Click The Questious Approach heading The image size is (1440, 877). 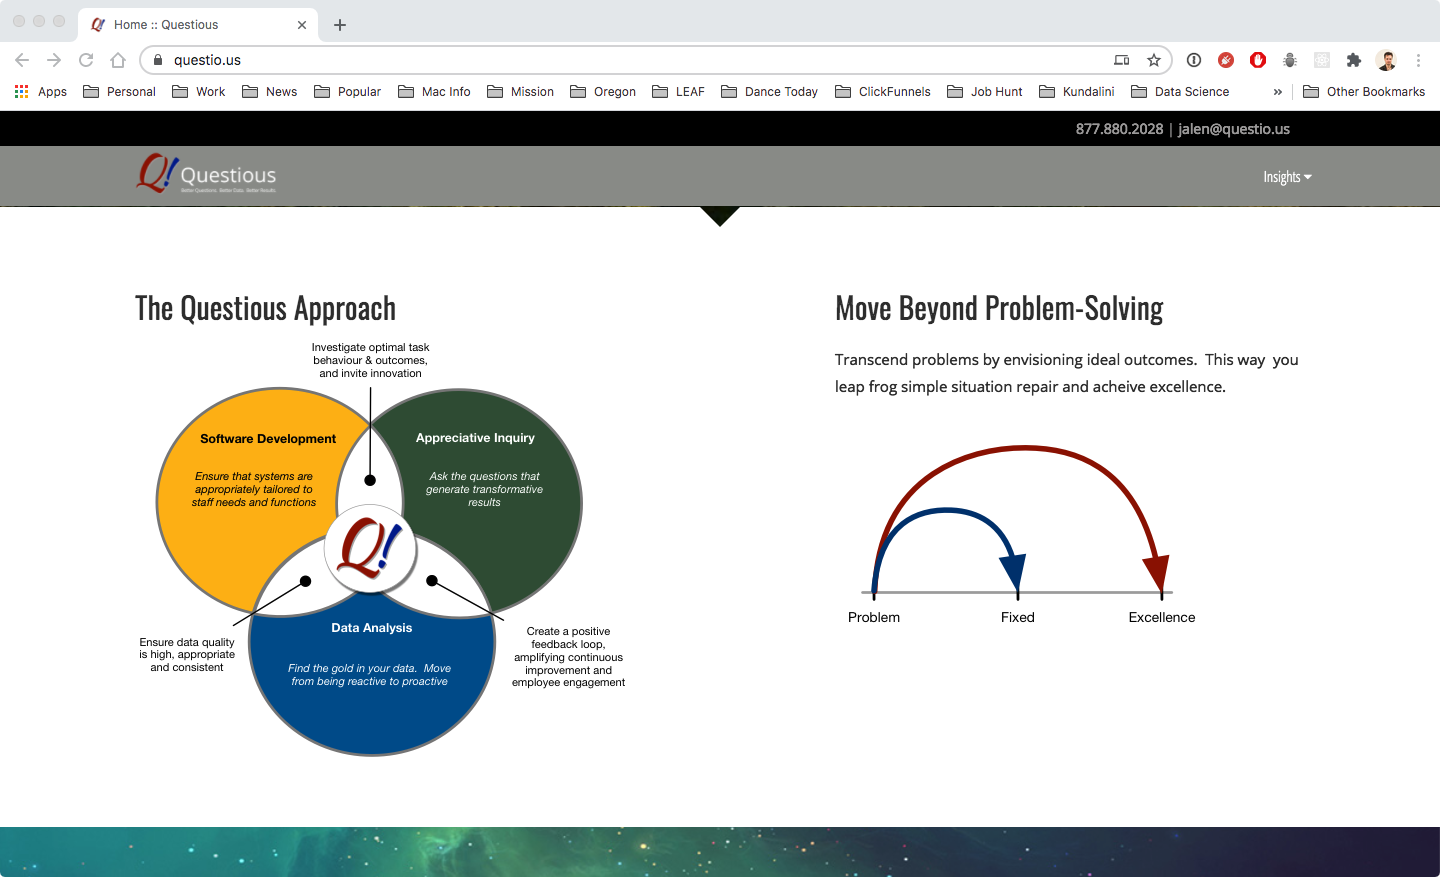point(266,309)
